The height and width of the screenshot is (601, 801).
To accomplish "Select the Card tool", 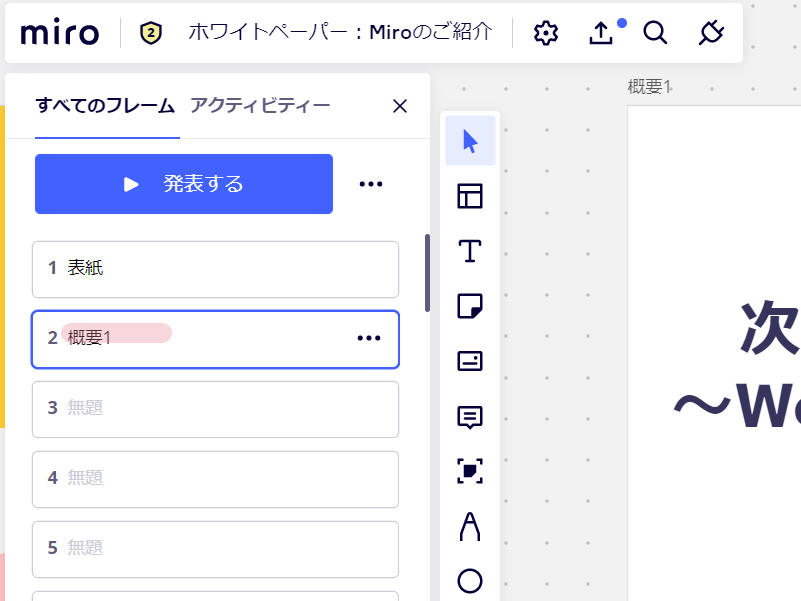I will (x=470, y=361).
